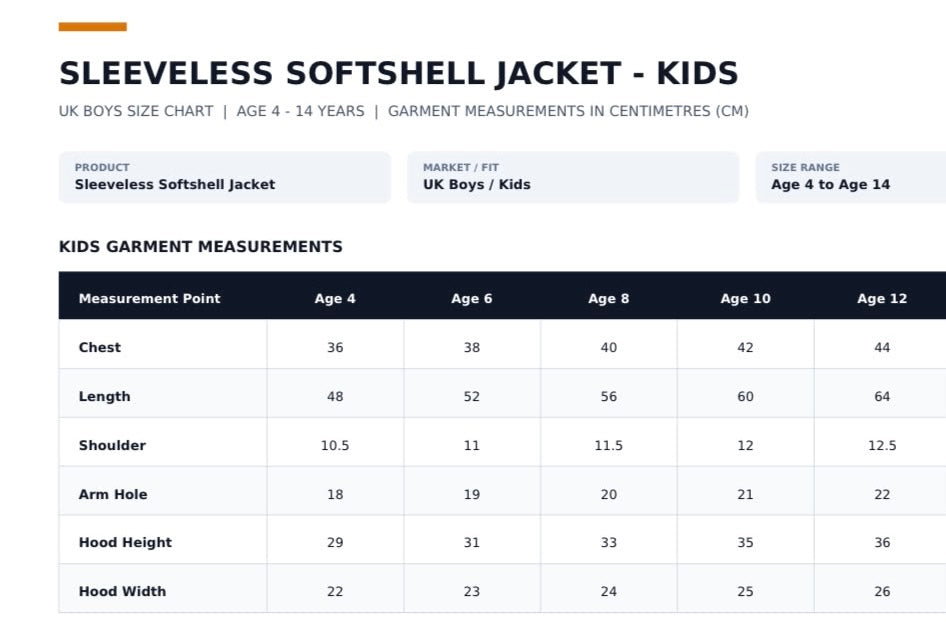Click the Shoulder value 10.5 for Age 4
Screen dimensions: 946x628
[x=335, y=445]
